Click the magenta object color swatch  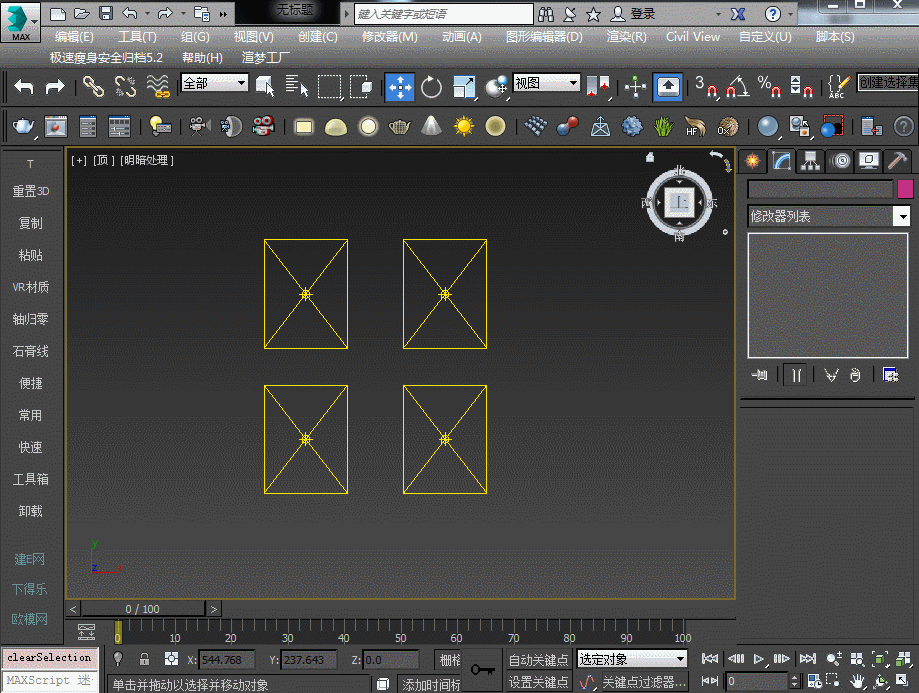(905, 189)
